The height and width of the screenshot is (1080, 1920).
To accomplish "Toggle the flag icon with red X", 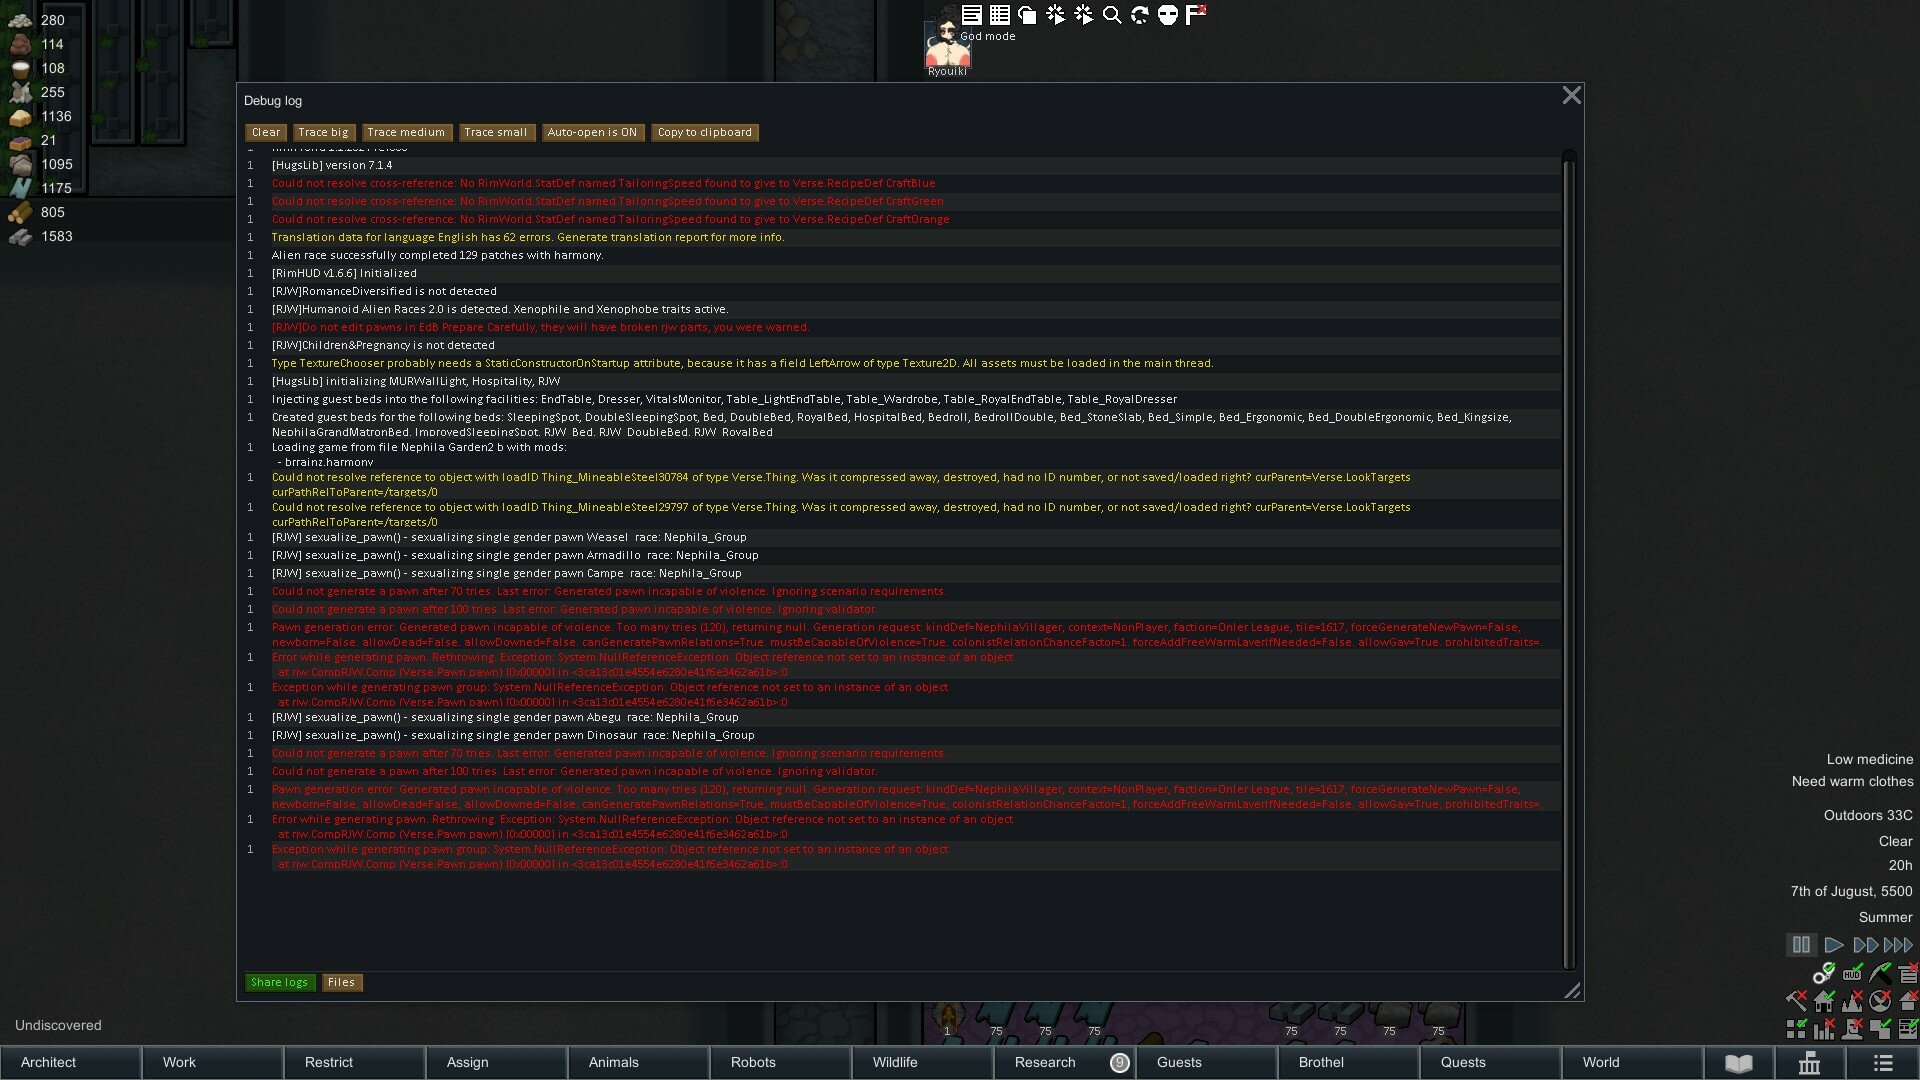I will pos(1195,14).
